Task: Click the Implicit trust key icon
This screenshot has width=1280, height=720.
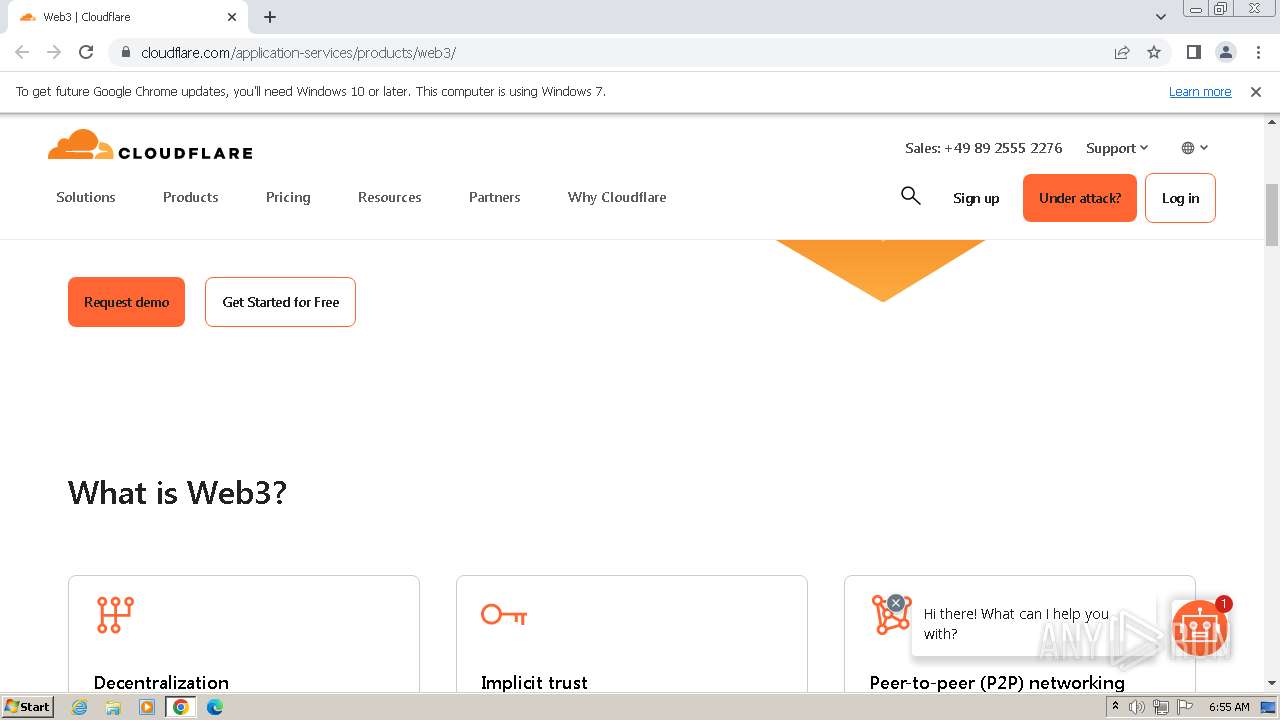Action: [x=504, y=614]
